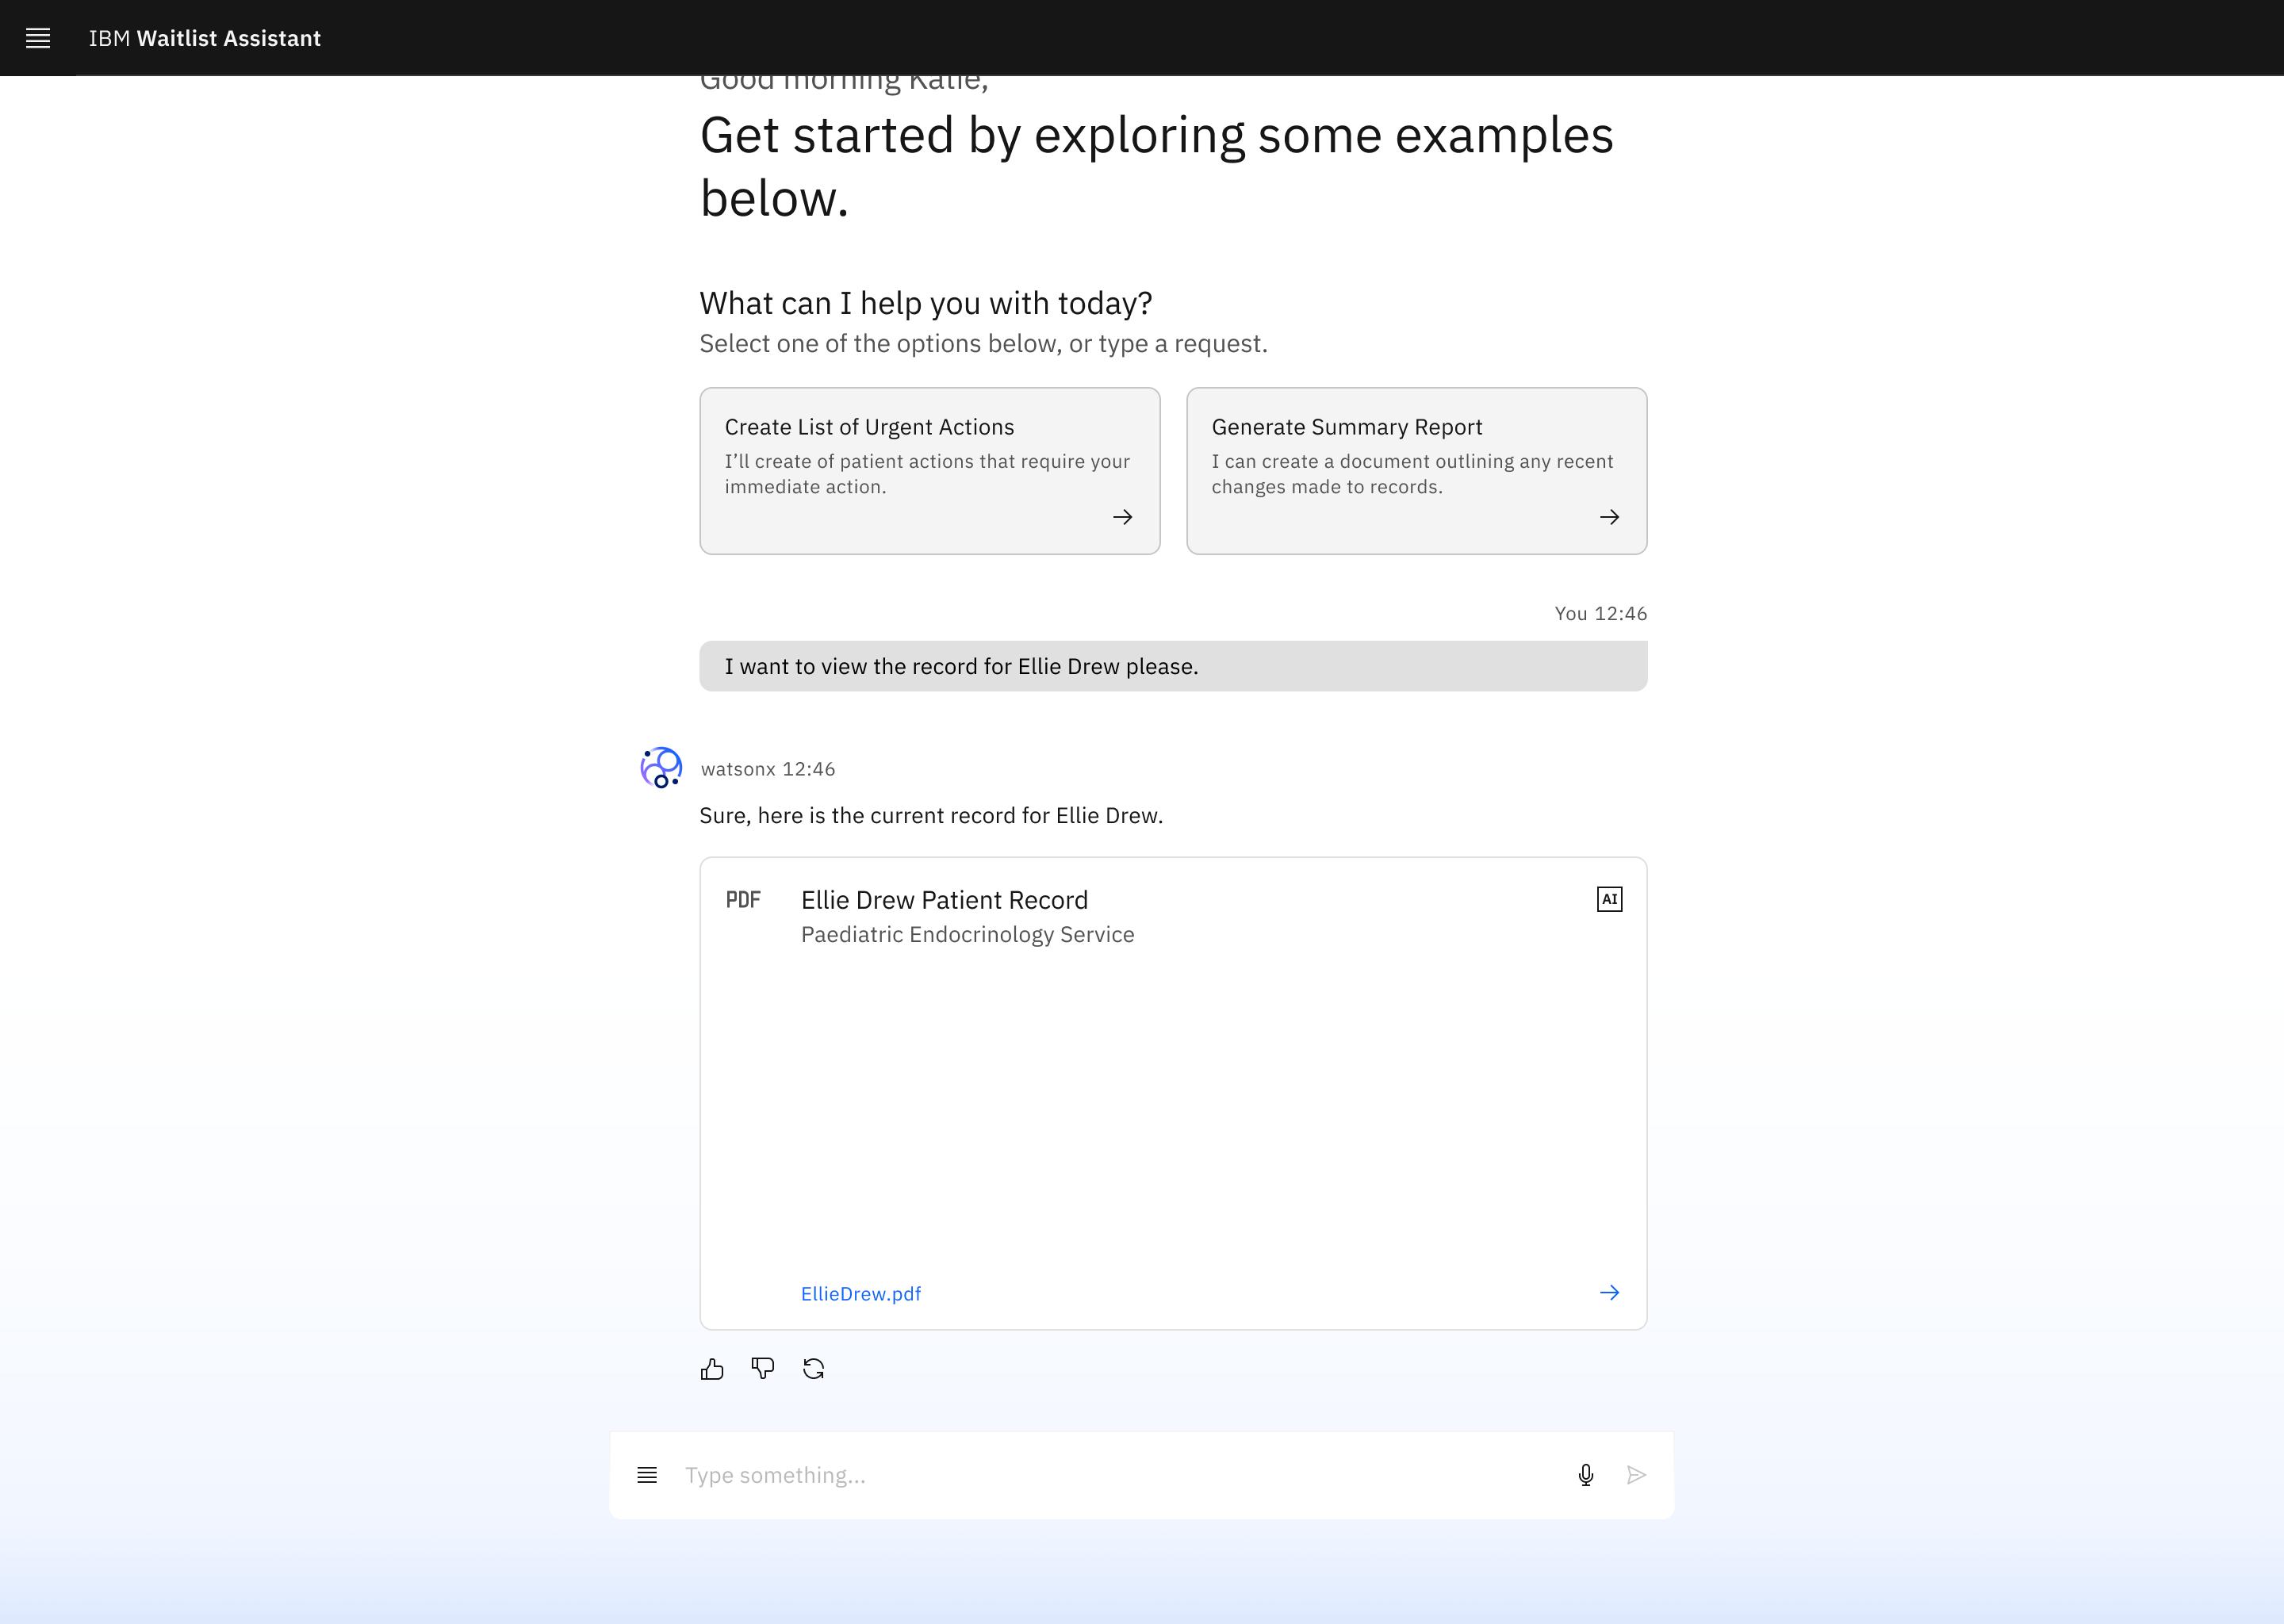Open the Create List of Urgent Actions card

click(x=929, y=471)
